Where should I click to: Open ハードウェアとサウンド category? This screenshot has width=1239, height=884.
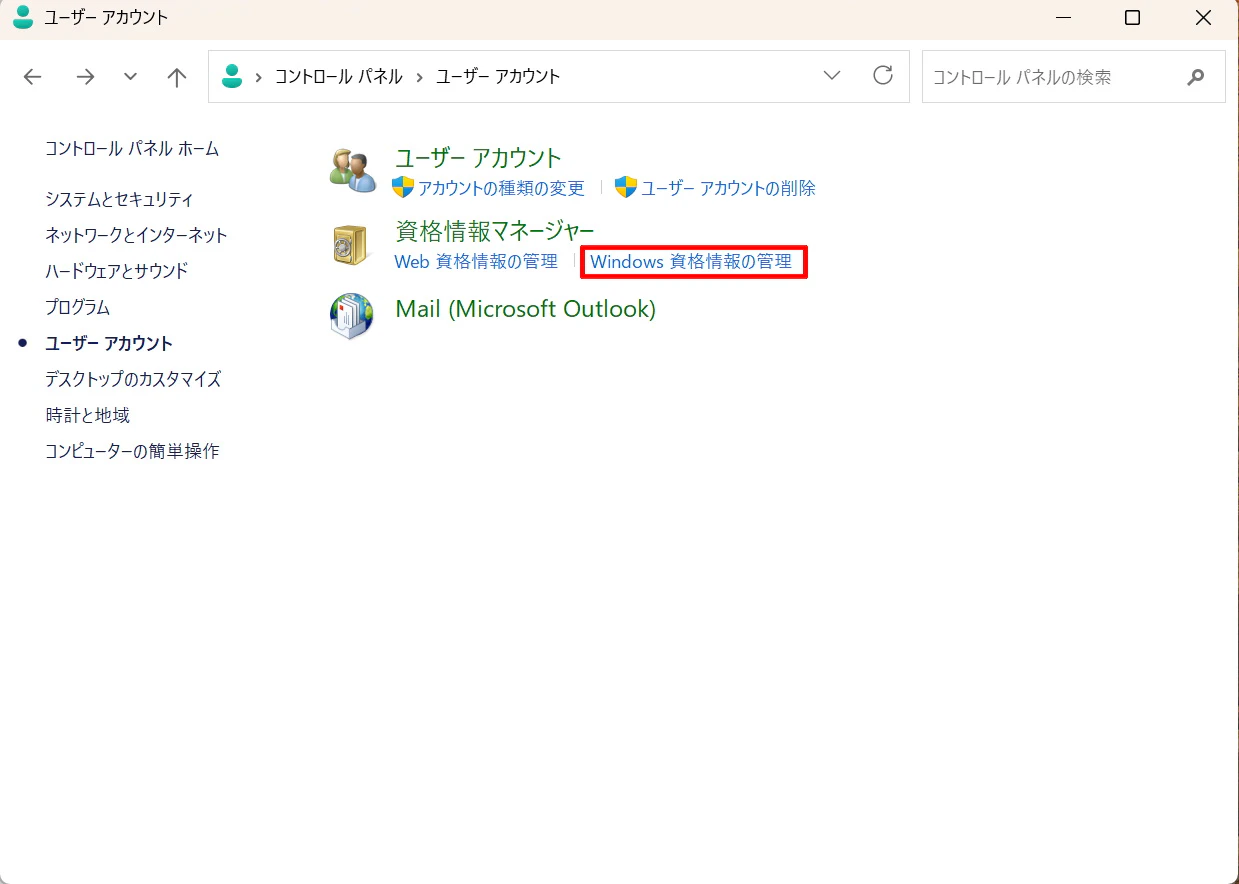coord(116,272)
